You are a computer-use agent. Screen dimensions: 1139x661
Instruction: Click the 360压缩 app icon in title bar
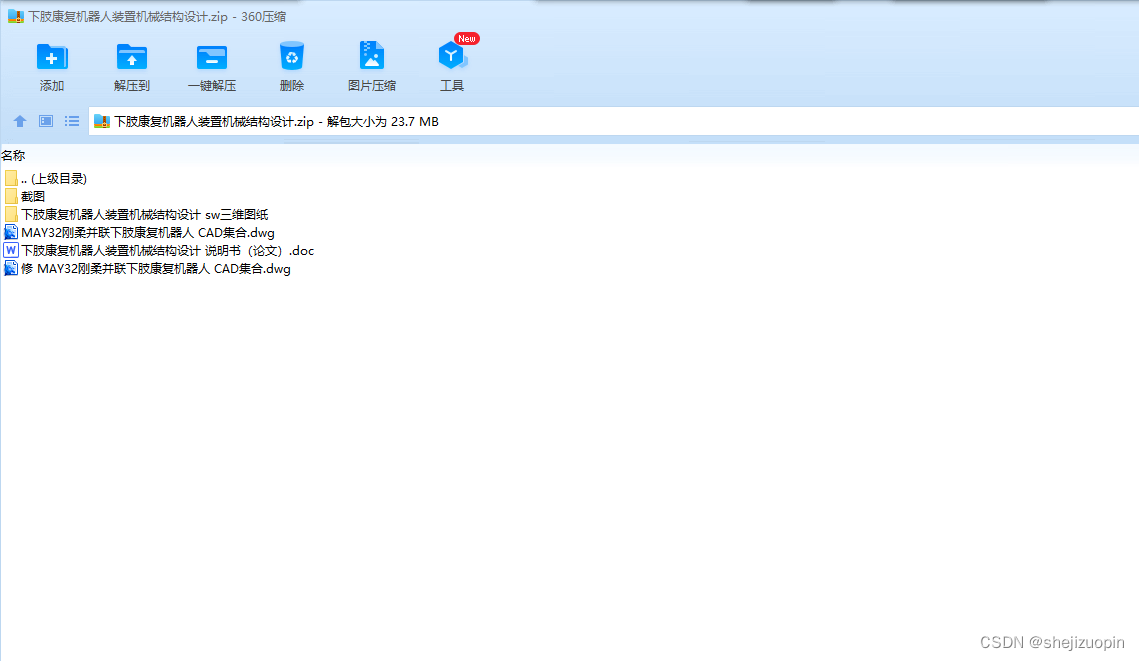click(15, 16)
